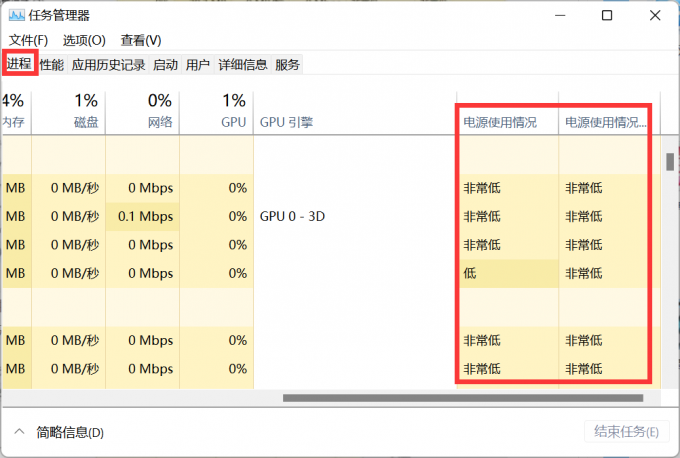Click the Task Manager app icon in title bar

[x=16, y=15]
